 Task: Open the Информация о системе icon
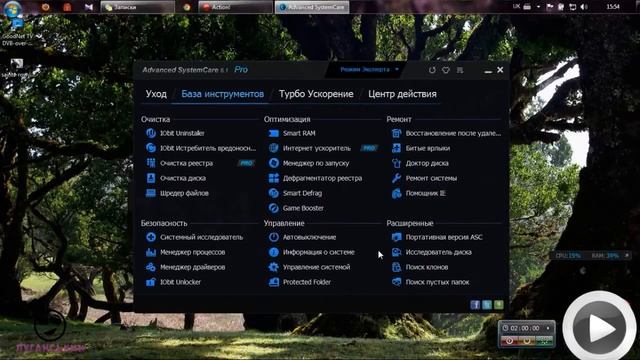[x=273, y=252]
